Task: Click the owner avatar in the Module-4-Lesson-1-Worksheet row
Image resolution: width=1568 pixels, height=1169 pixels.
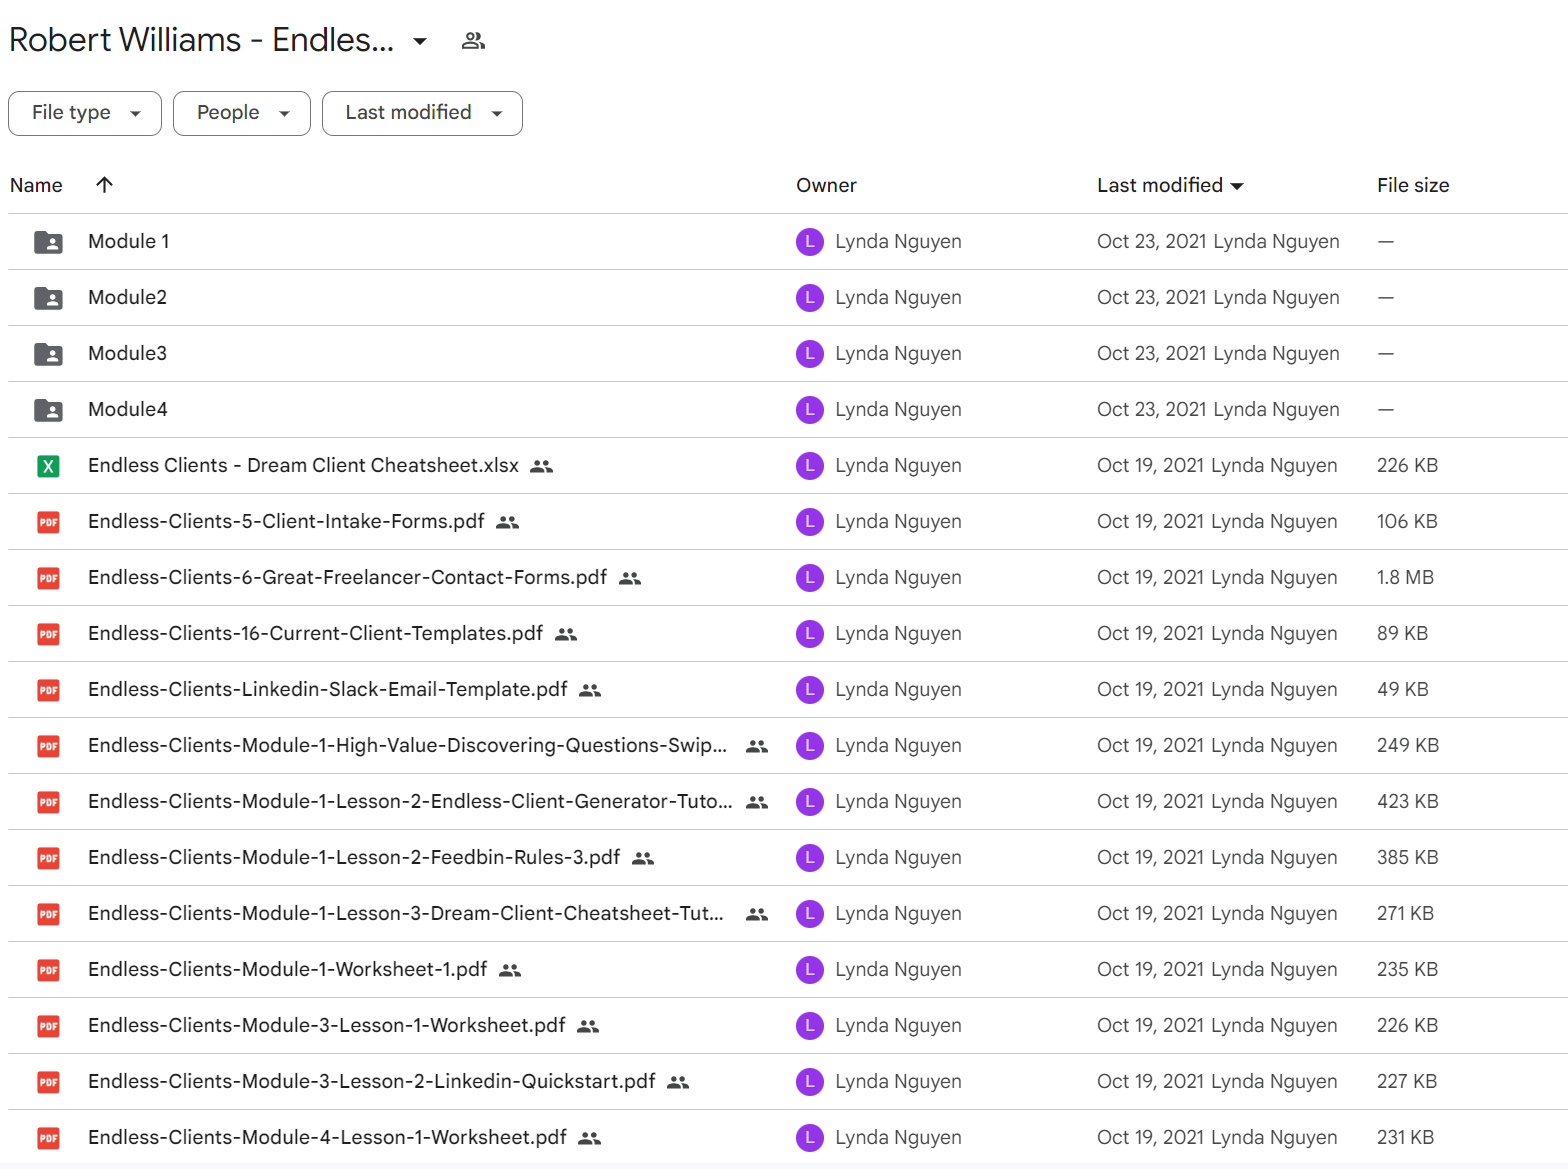Action: [x=810, y=1138]
